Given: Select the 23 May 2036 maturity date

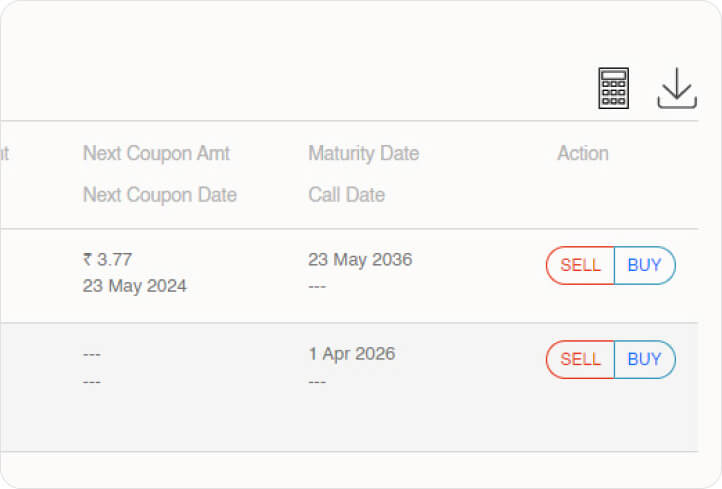Looking at the screenshot, I should [360, 260].
